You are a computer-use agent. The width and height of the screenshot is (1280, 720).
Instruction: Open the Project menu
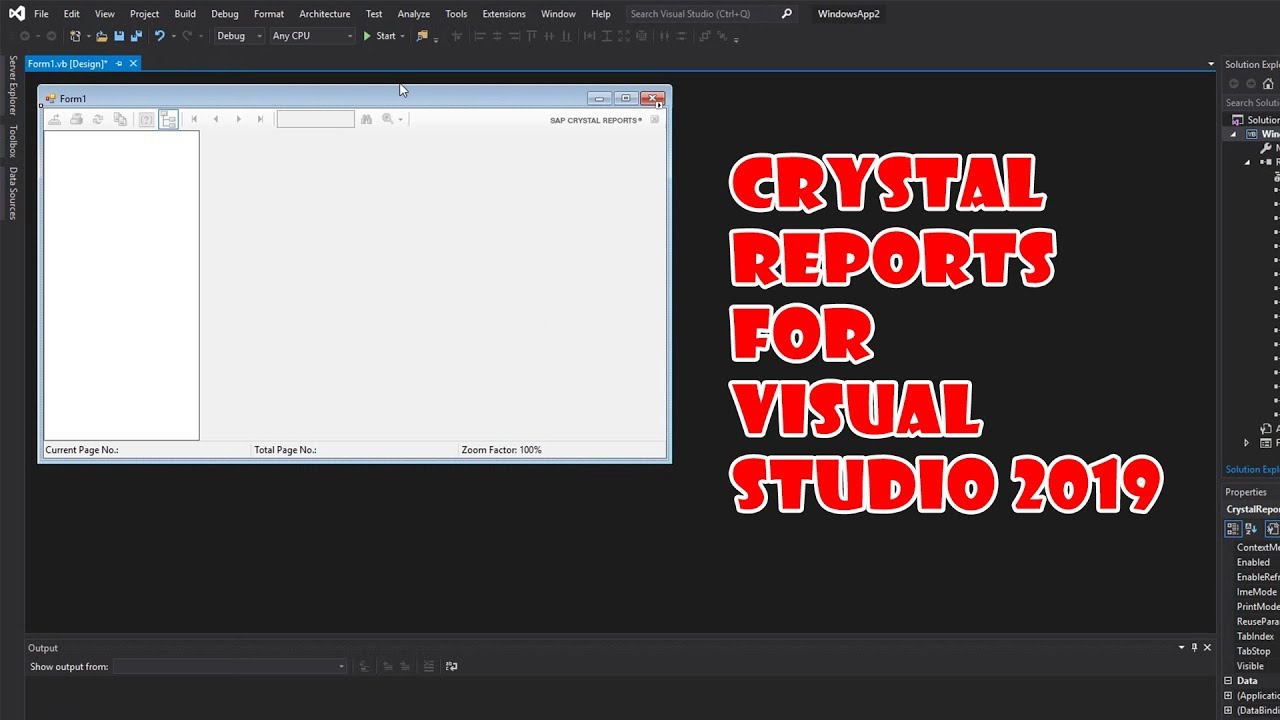[144, 14]
